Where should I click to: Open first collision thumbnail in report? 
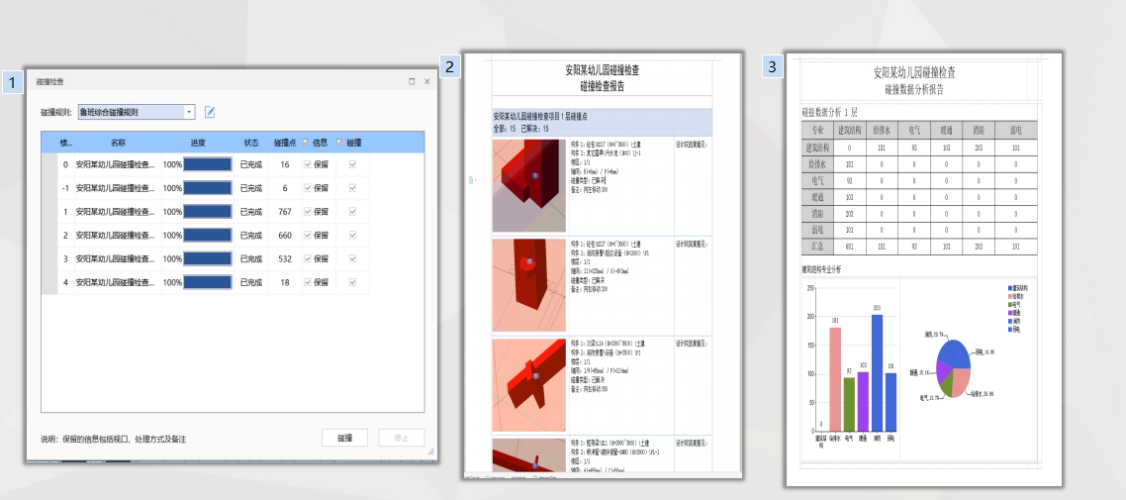529,186
